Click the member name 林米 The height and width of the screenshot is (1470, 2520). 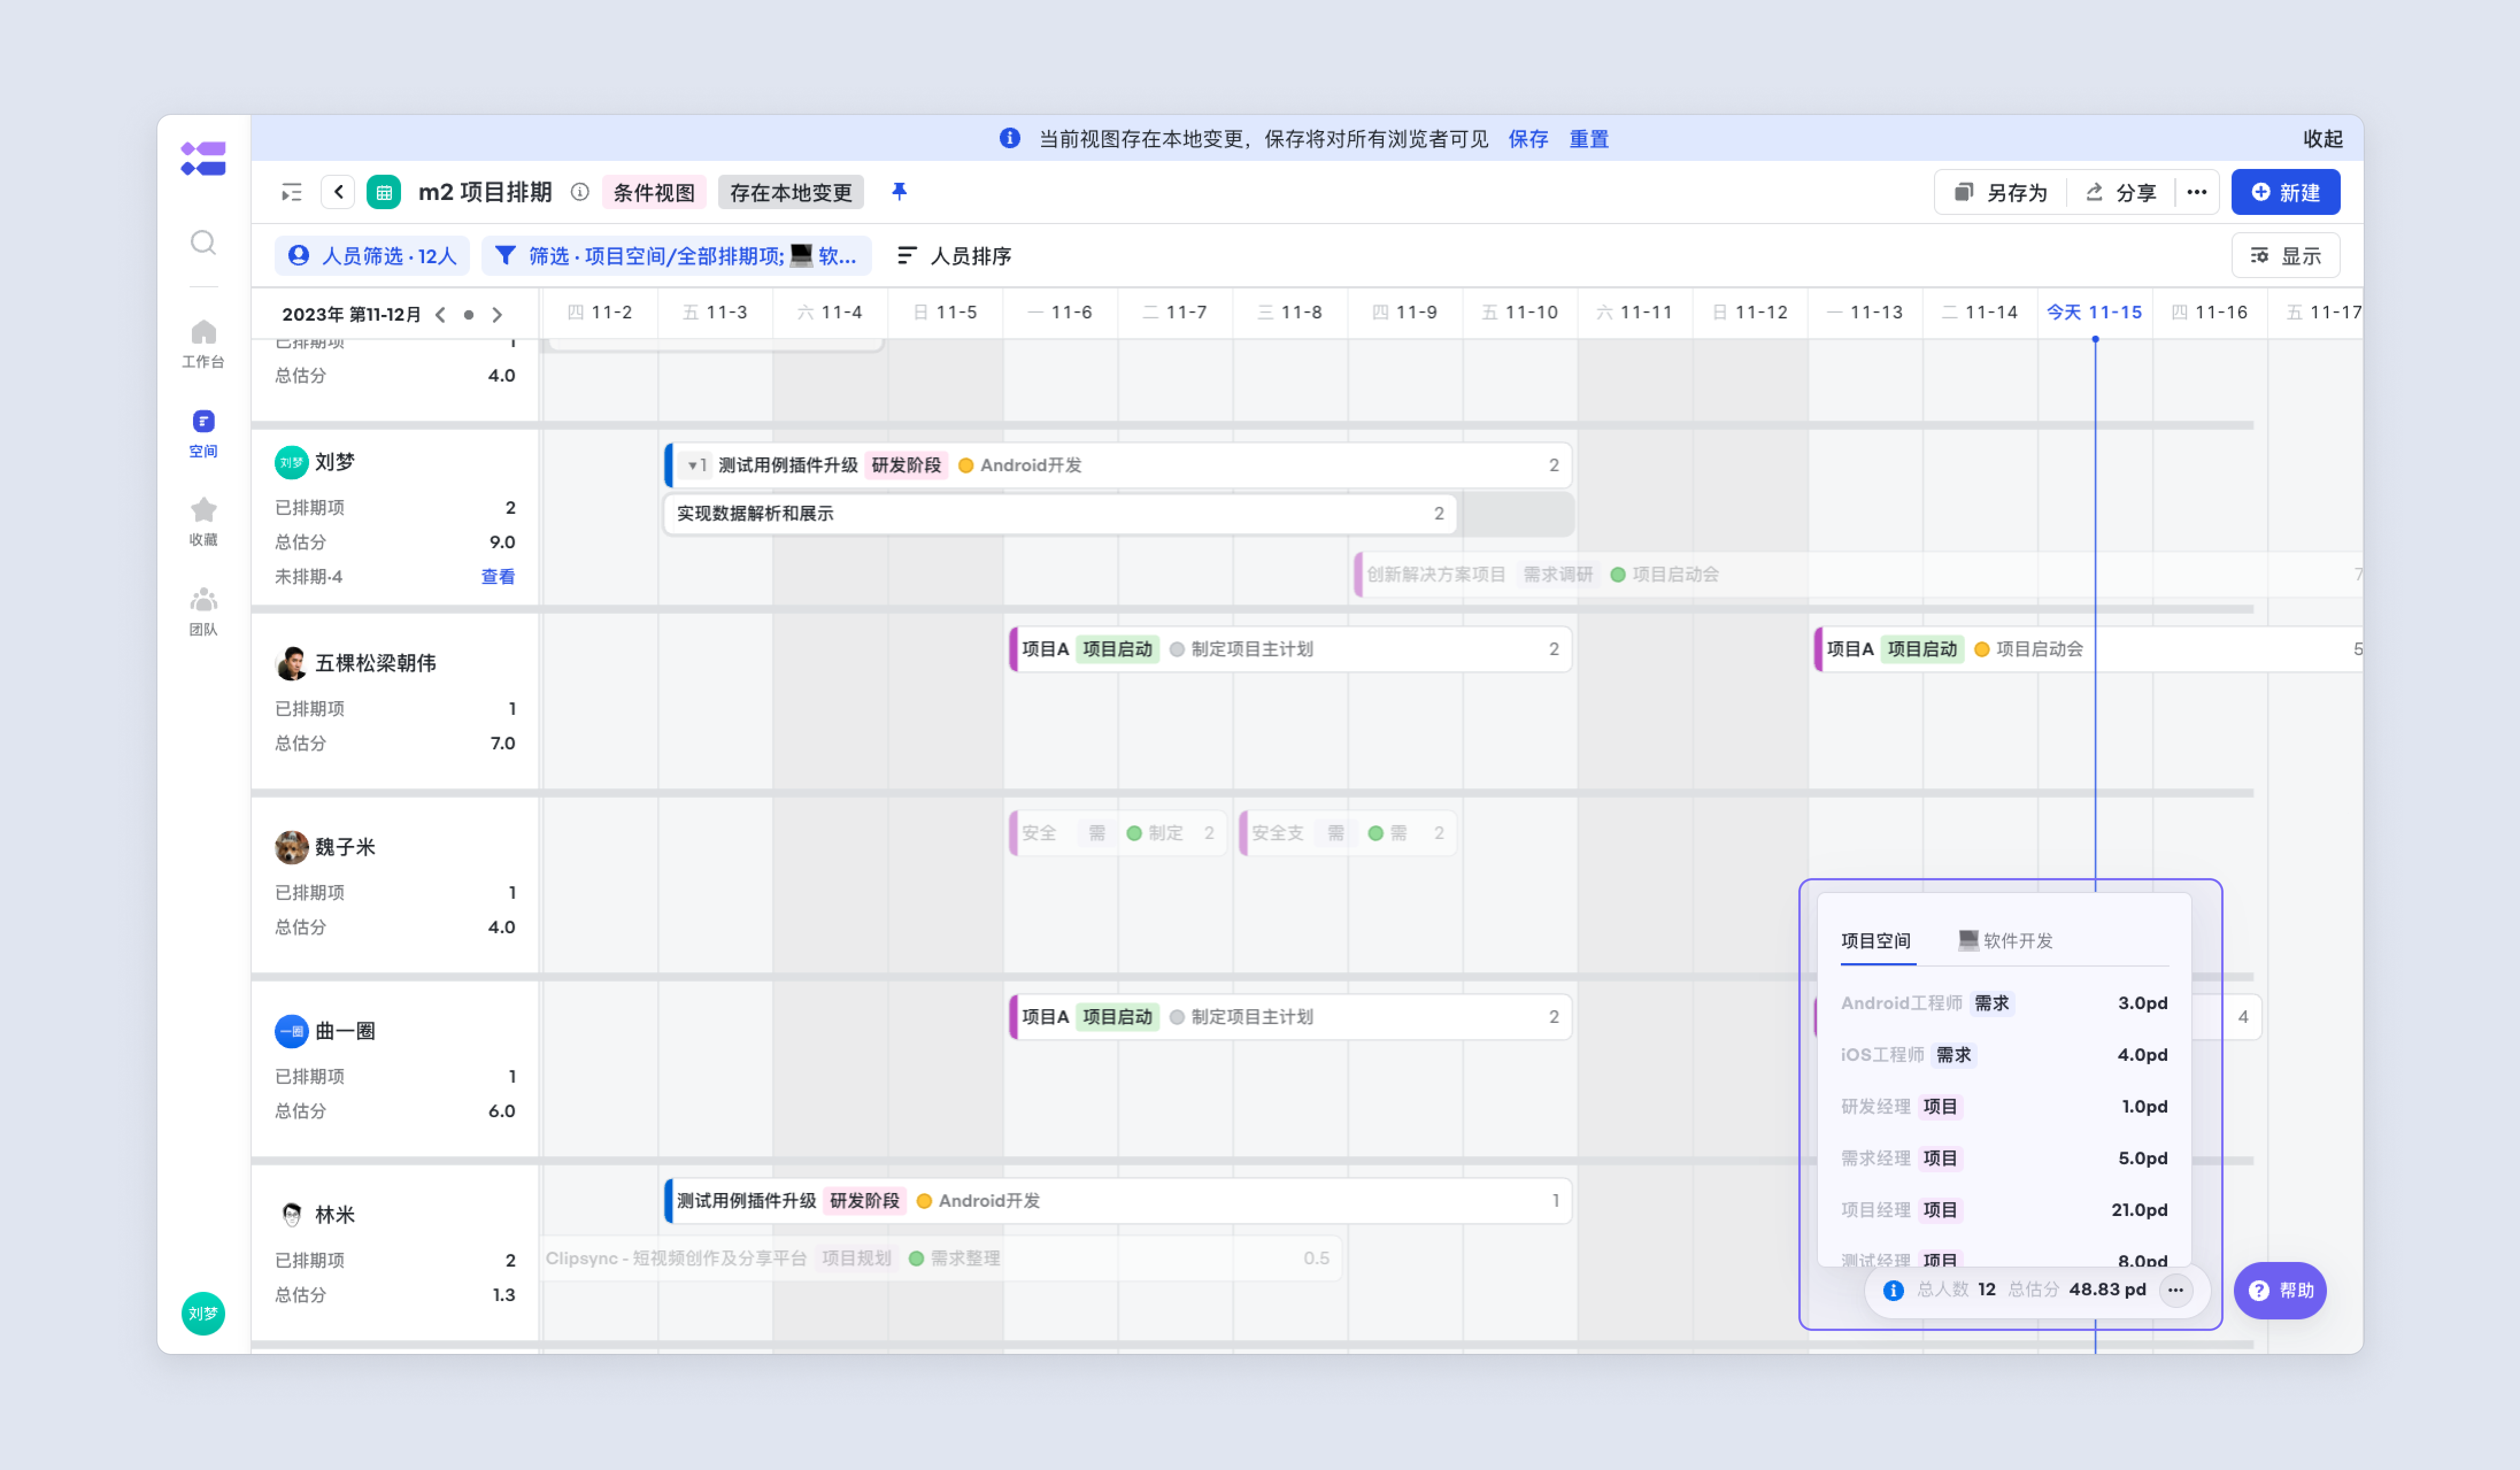click(x=335, y=1215)
